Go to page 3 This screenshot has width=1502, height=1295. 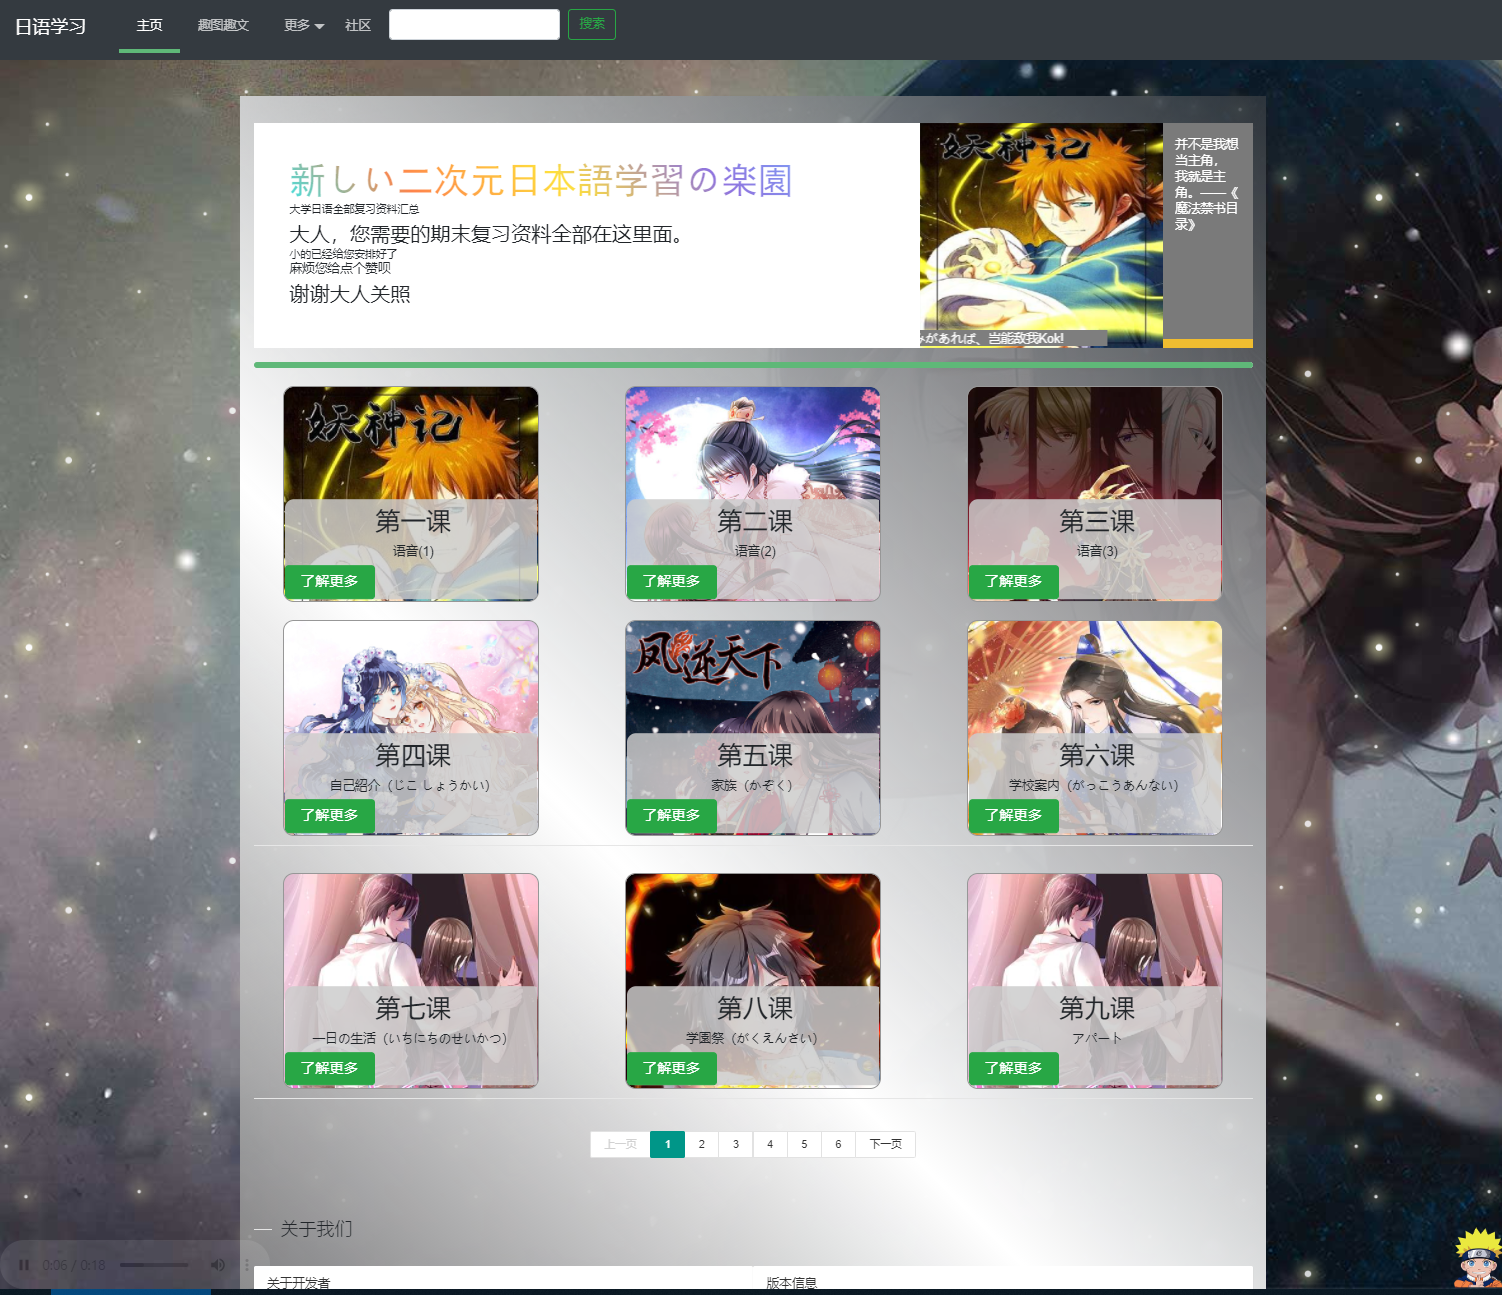tap(736, 1144)
